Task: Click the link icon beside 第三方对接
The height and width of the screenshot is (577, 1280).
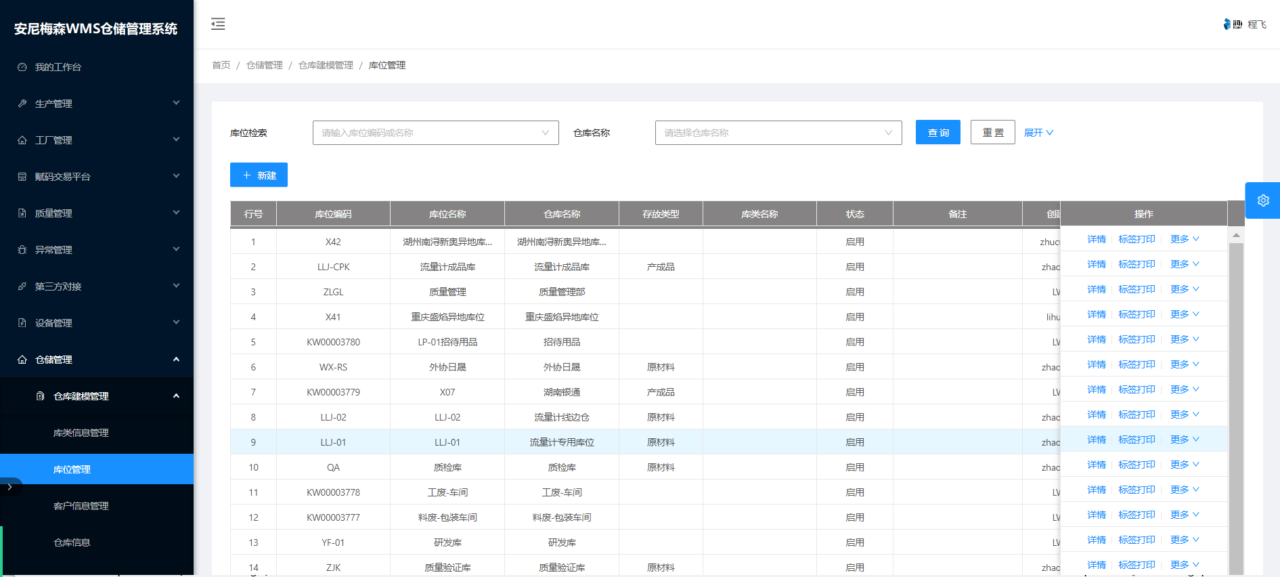Action: [x=22, y=286]
